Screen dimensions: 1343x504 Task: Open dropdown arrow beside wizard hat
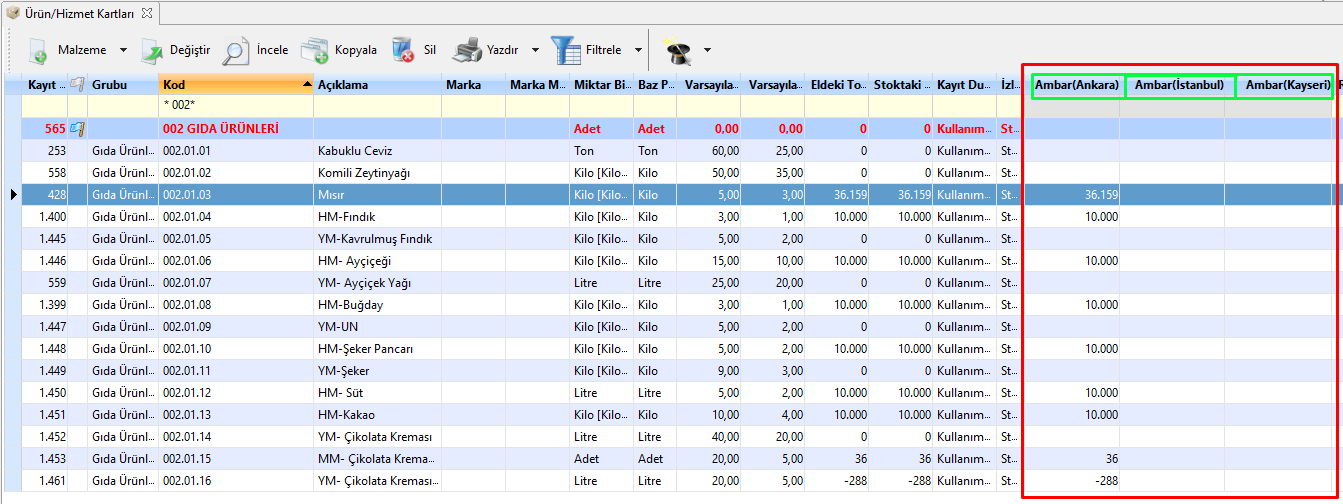click(x=707, y=50)
